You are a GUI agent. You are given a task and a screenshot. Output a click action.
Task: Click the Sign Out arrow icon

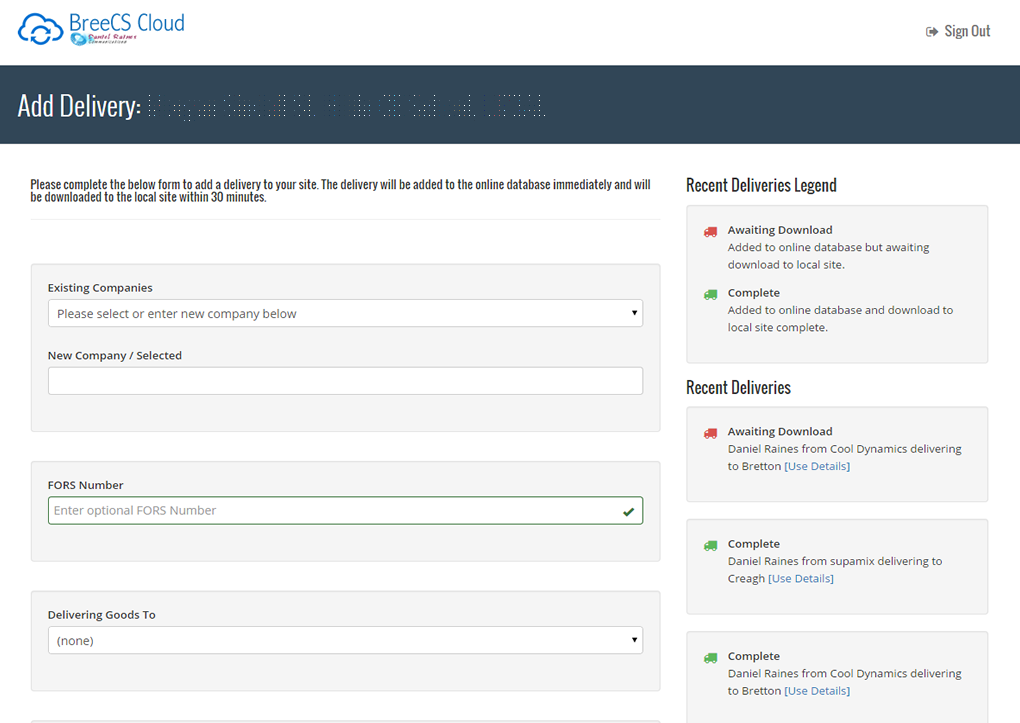(932, 32)
